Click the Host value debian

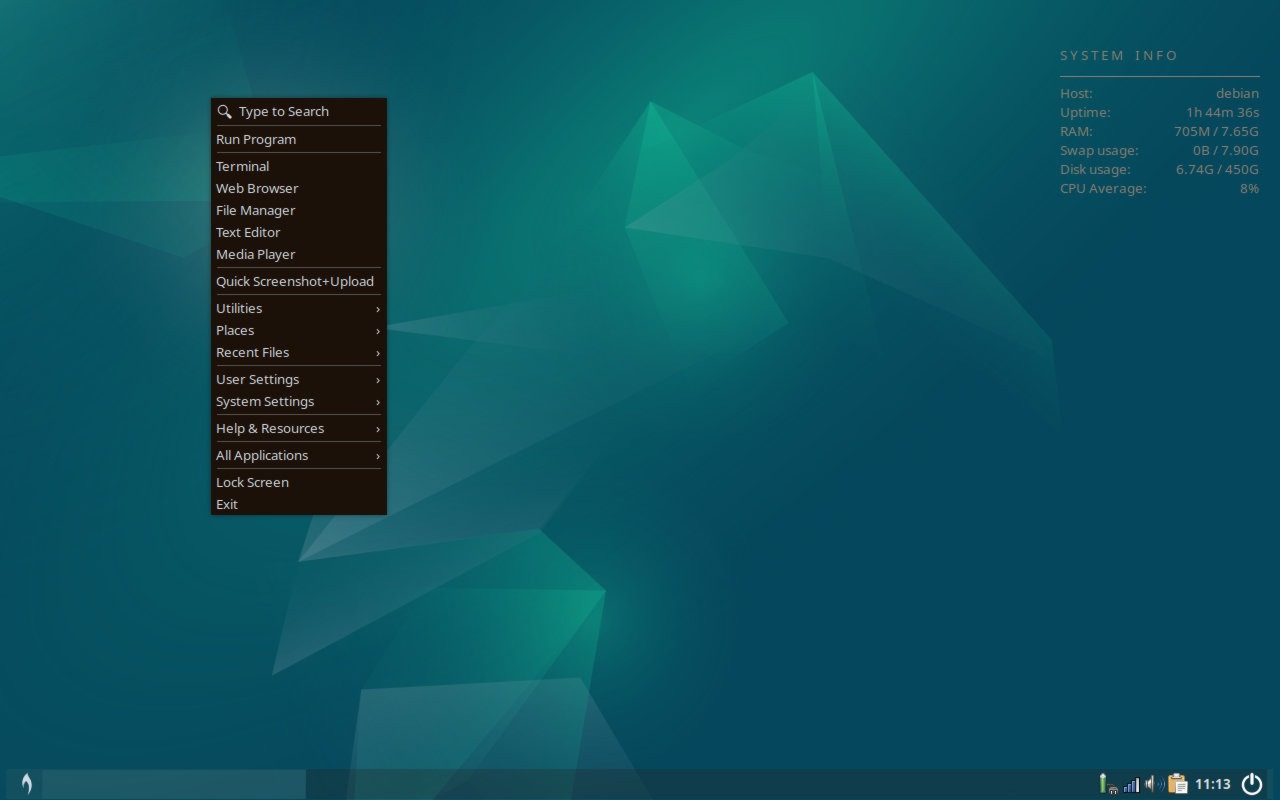1237,93
